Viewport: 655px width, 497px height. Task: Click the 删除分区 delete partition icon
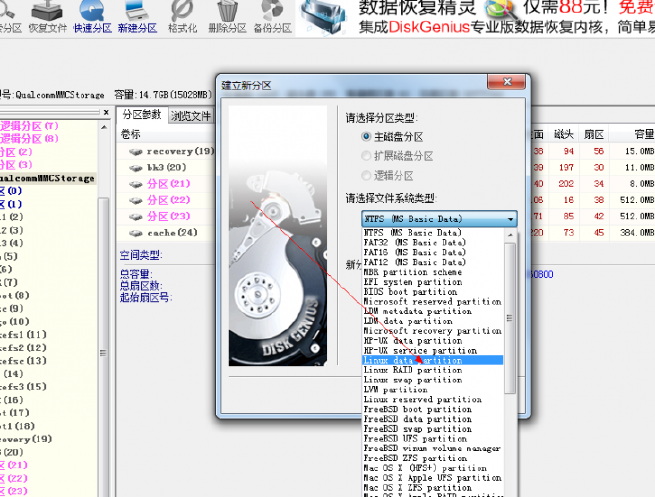(227, 18)
